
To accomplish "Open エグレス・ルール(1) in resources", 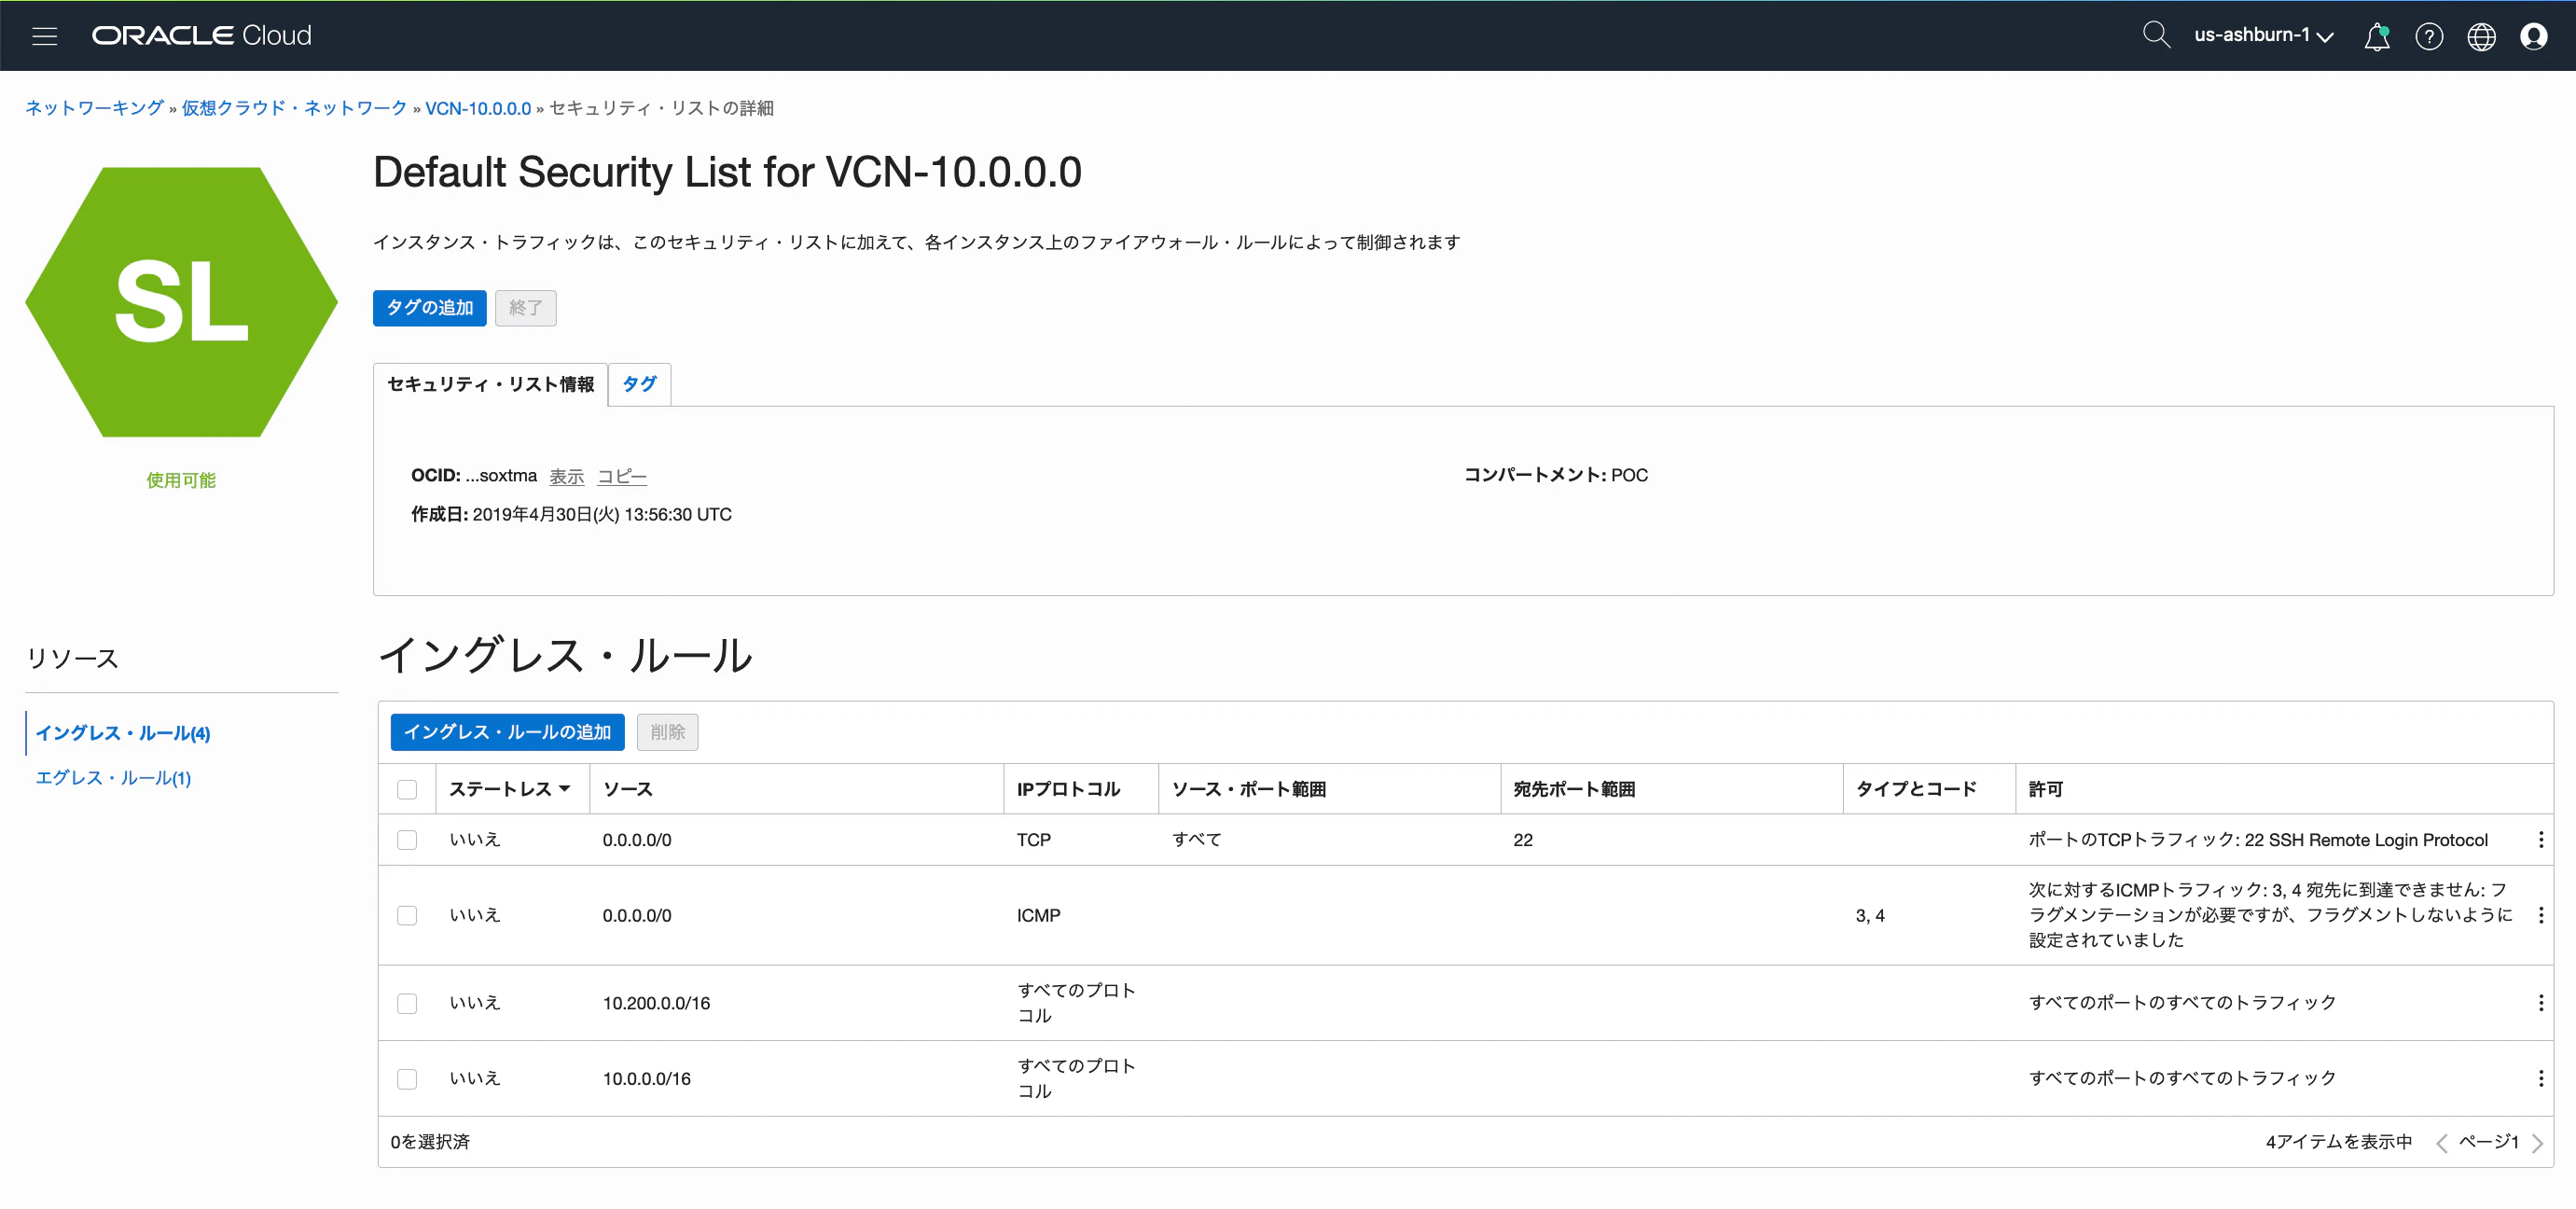I will tap(113, 778).
